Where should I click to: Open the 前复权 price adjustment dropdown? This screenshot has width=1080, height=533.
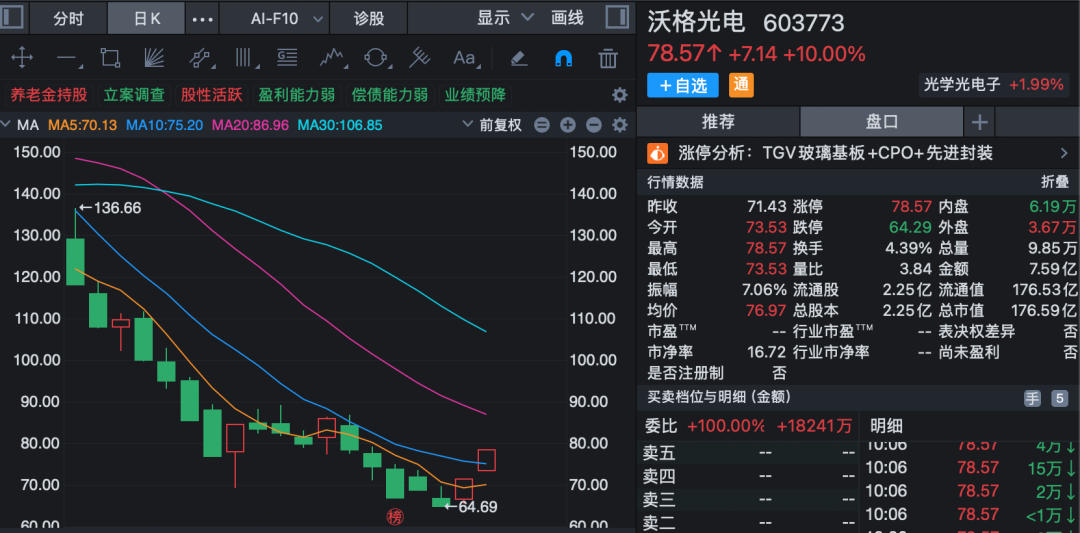pyautogui.click(x=494, y=125)
